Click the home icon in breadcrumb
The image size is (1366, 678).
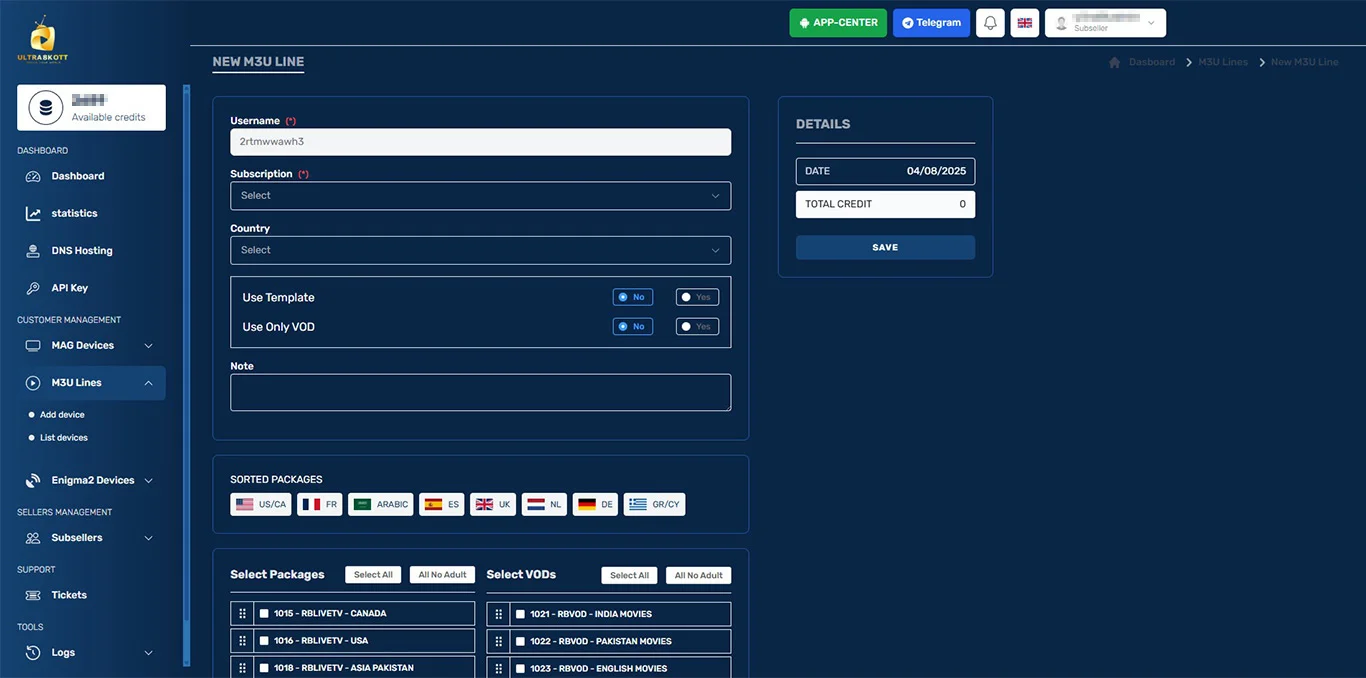tap(1114, 62)
